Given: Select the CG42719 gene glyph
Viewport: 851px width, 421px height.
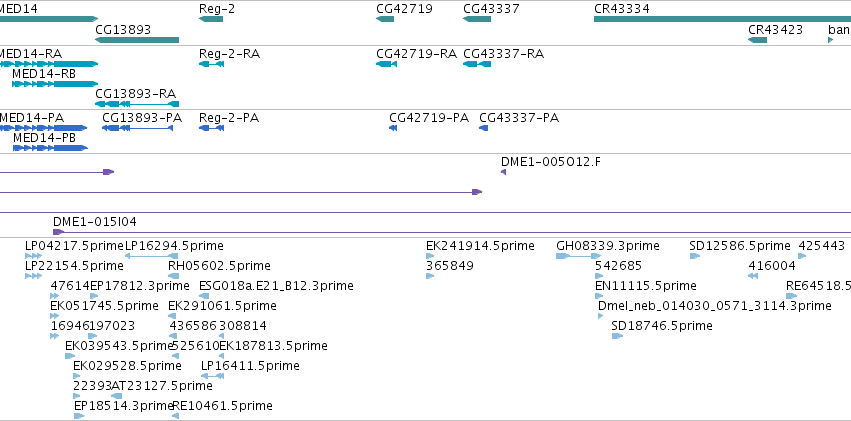Looking at the screenshot, I should tap(385, 19).
